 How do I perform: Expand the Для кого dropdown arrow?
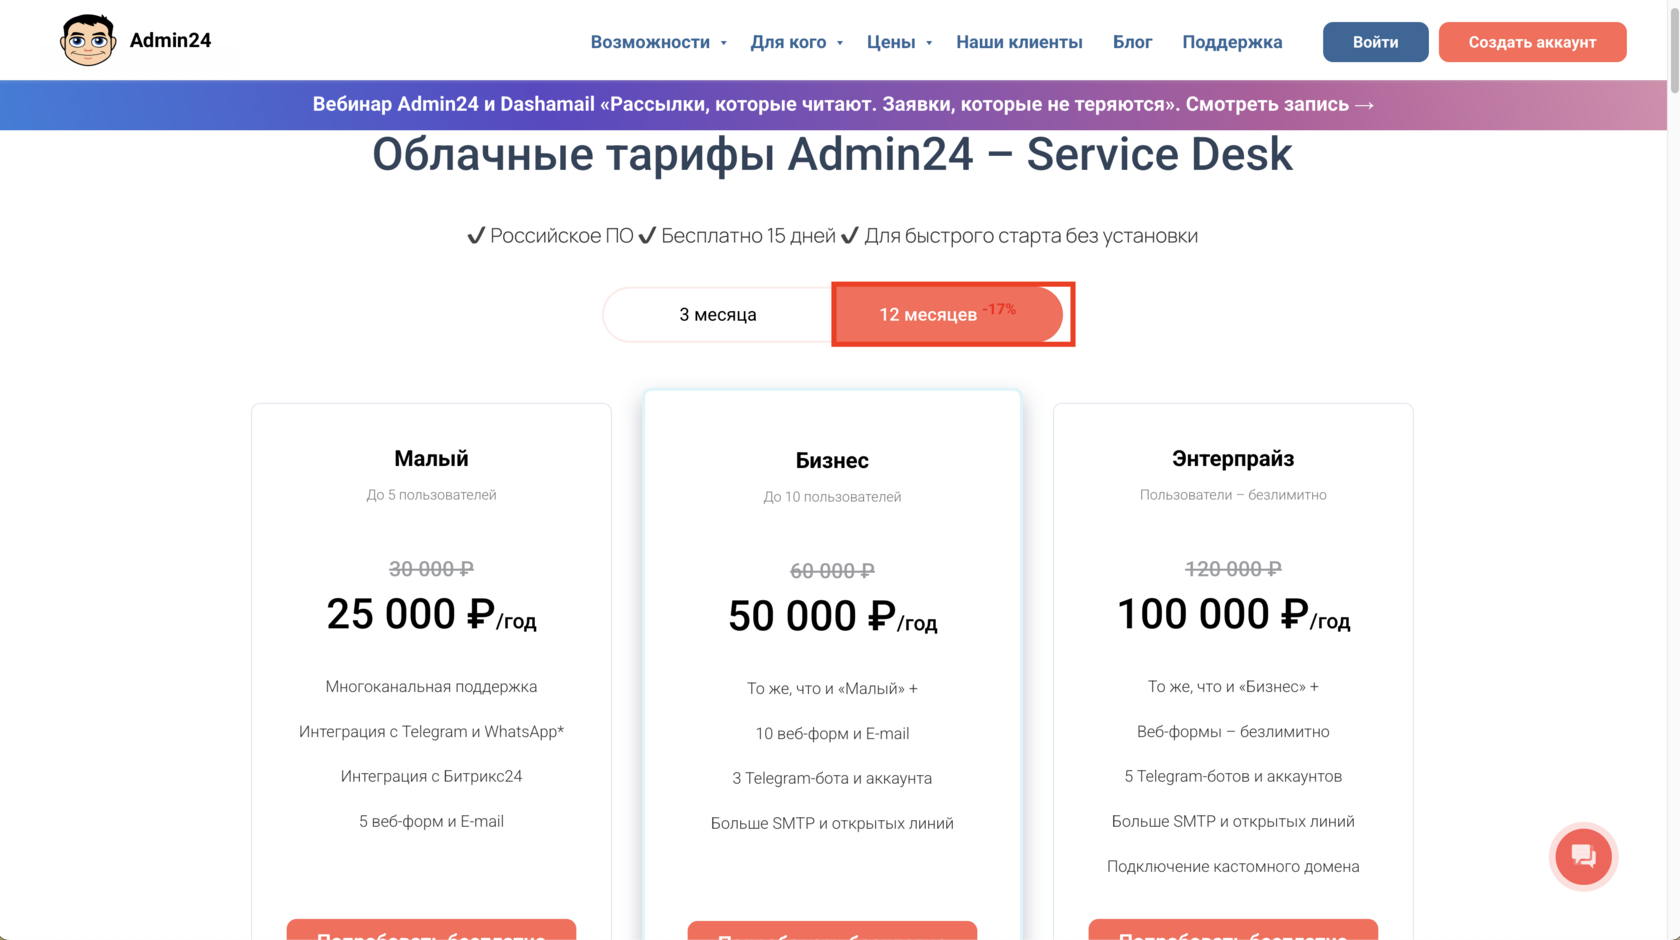(x=840, y=43)
